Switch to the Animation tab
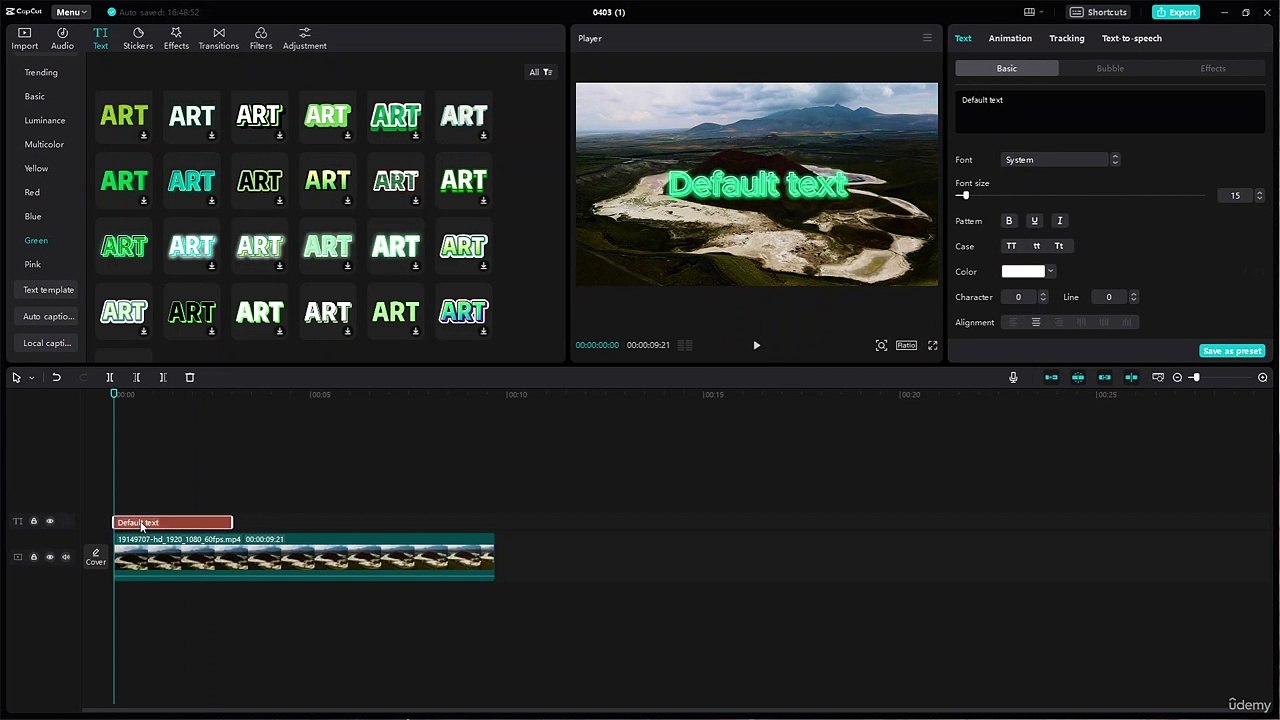The image size is (1280, 720). pyautogui.click(x=1010, y=38)
